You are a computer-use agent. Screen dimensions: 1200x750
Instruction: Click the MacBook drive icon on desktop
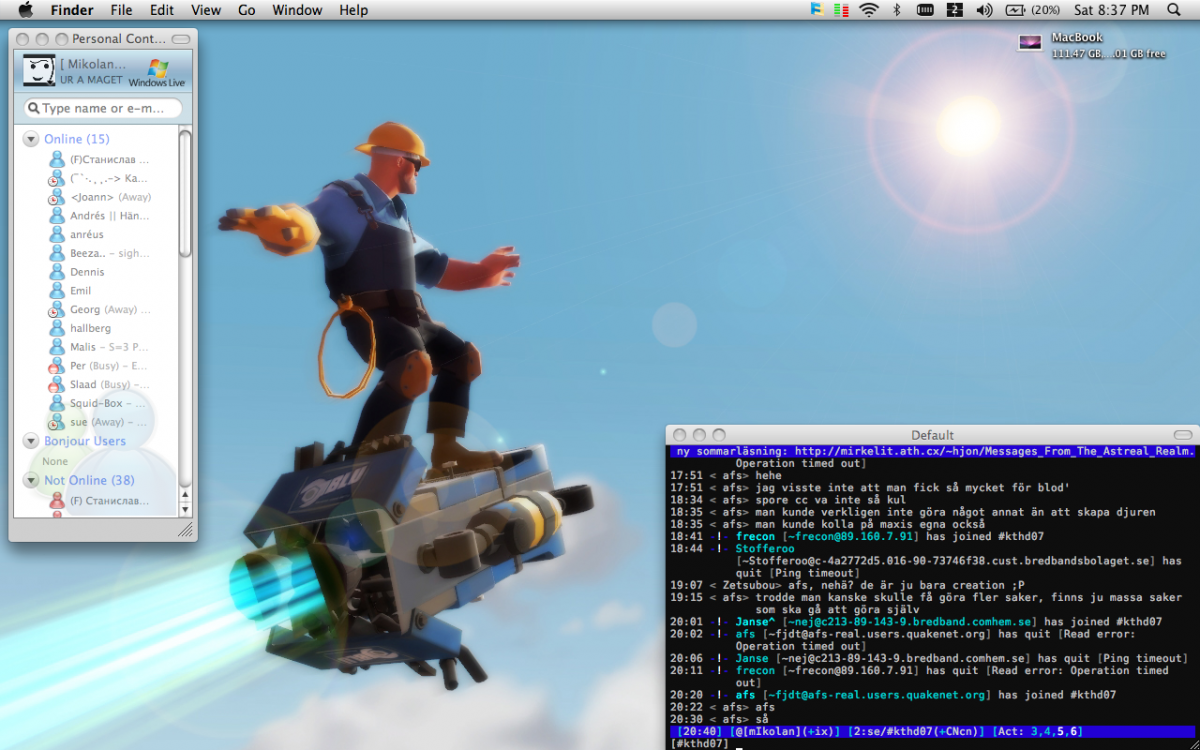tap(1030, 42)
